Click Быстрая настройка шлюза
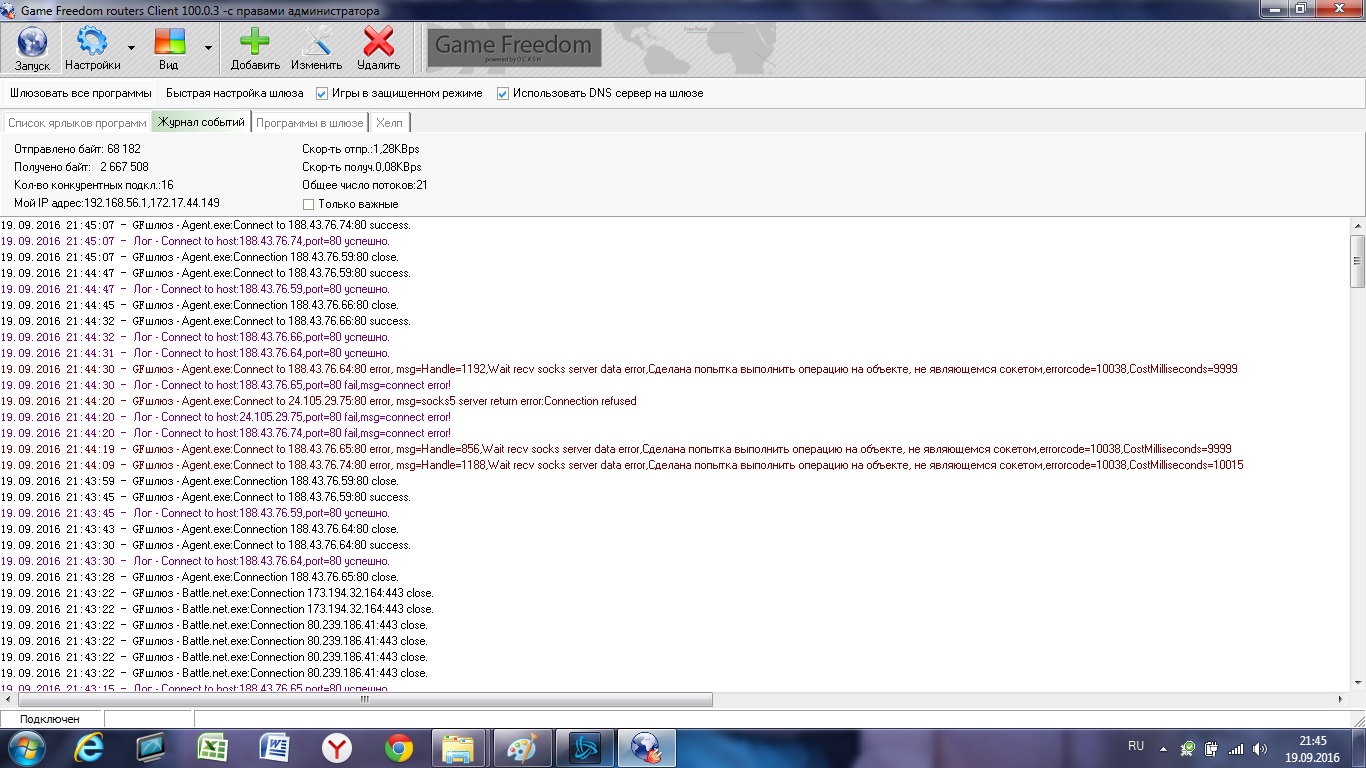 click(234, 93)
